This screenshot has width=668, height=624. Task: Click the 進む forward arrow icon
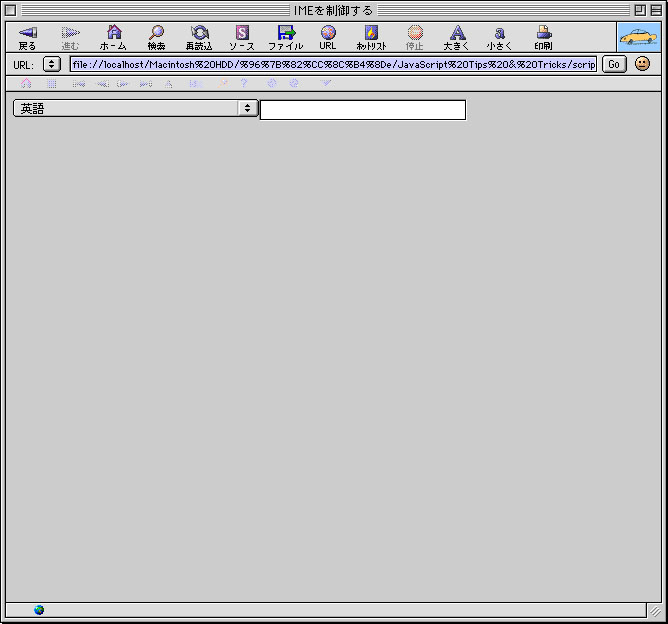click(70, 32)
